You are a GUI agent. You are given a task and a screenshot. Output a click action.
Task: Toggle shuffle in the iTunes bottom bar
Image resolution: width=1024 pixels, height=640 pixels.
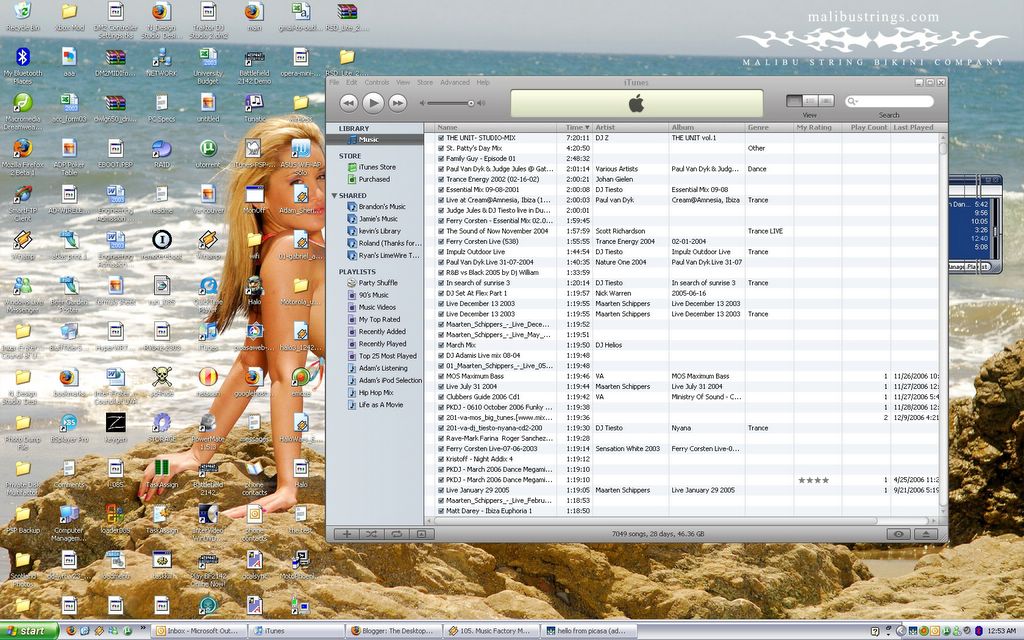point(372,534)
